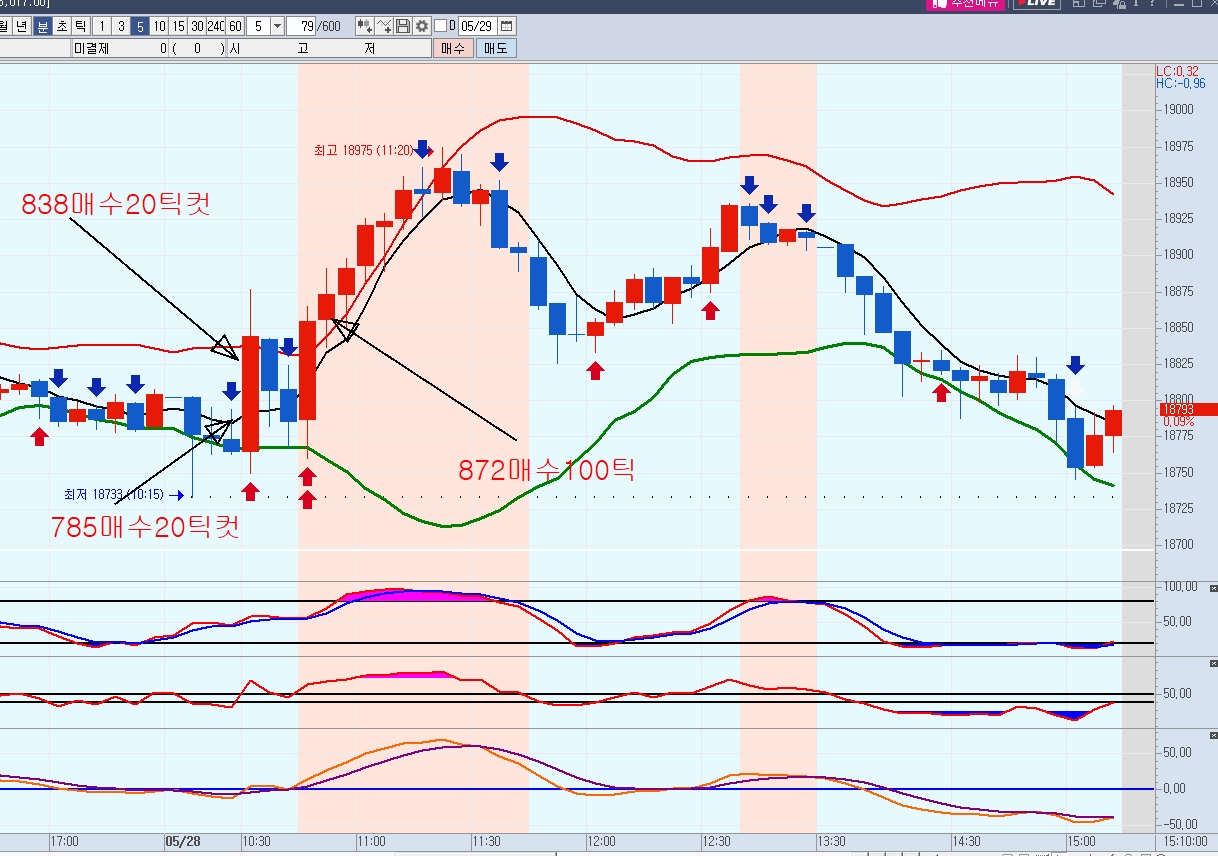Image resolution: width=1218 pixels, height=856 pixels.
Task: Close the stochastic indicator panel at 100.00
Action: pos(1214,589)
